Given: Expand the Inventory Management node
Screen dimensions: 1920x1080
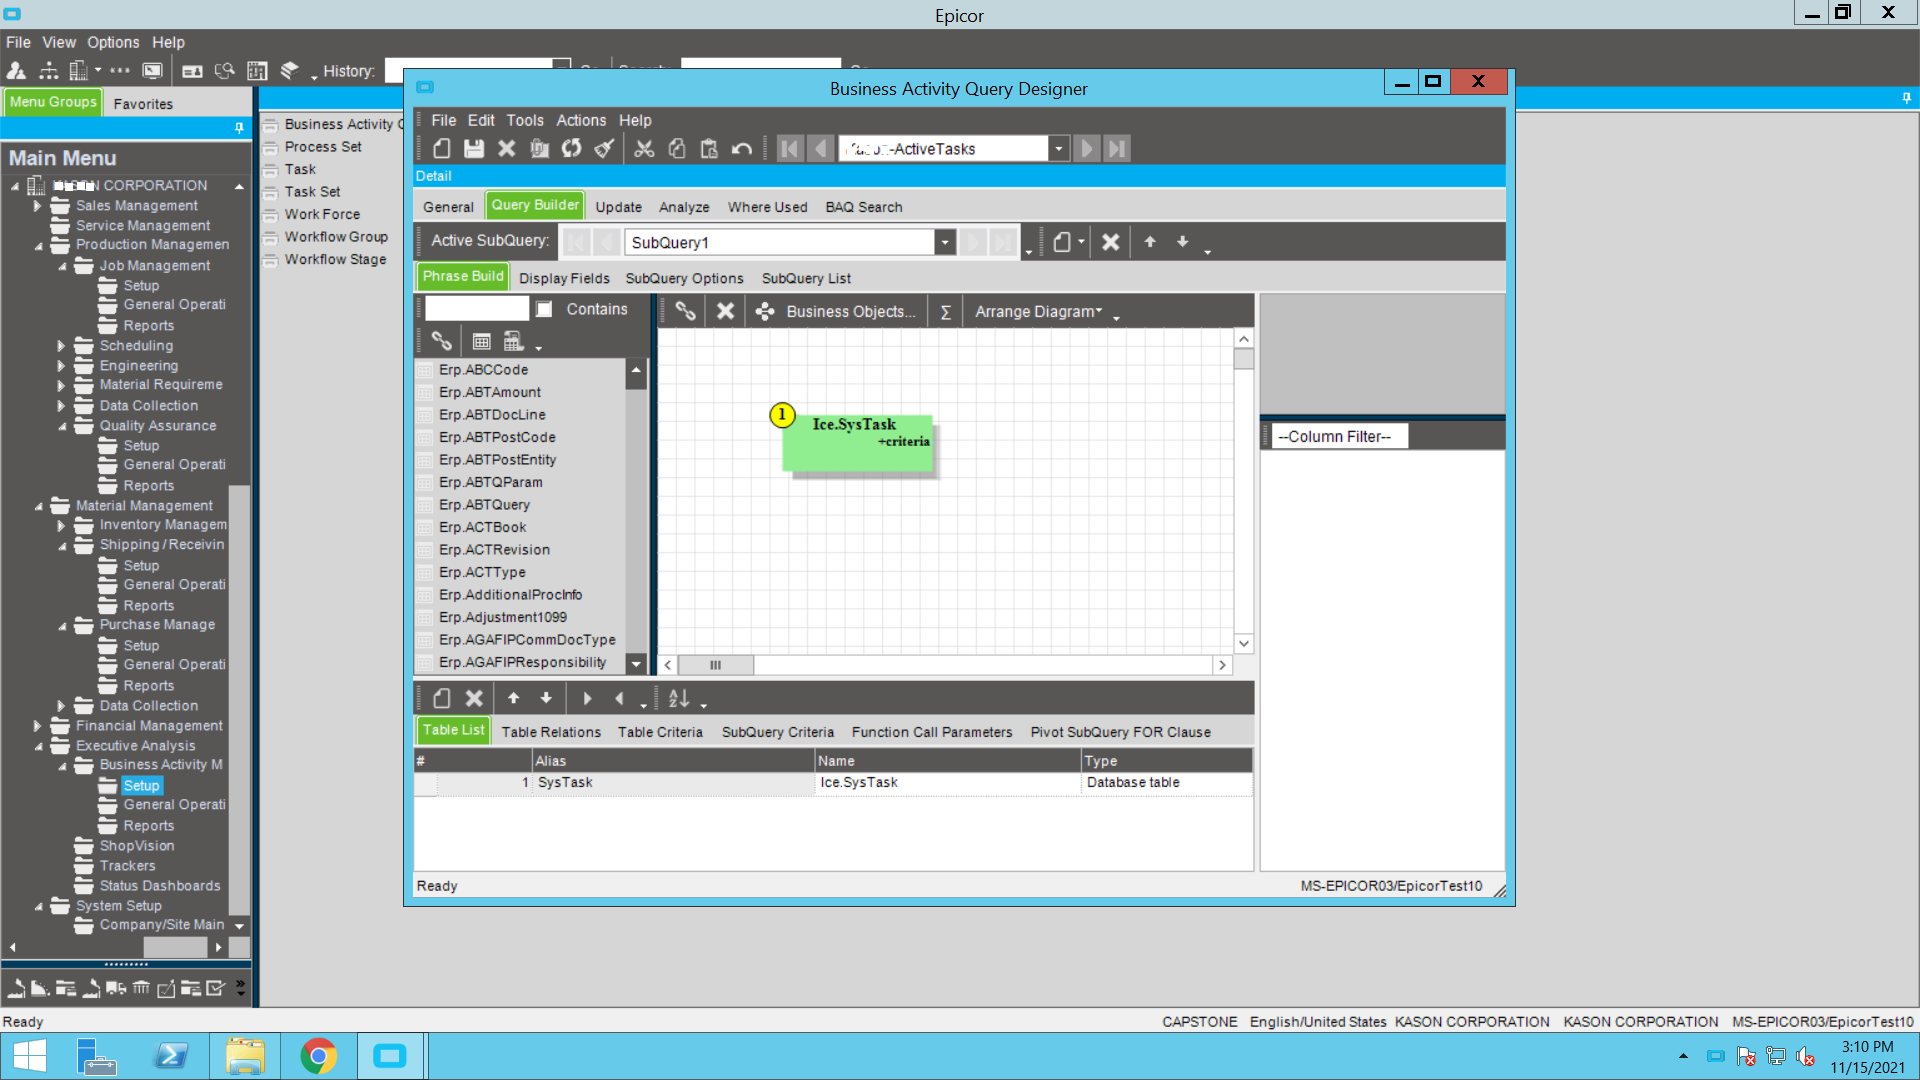Looking at the screenshot, I should (61, 525).
